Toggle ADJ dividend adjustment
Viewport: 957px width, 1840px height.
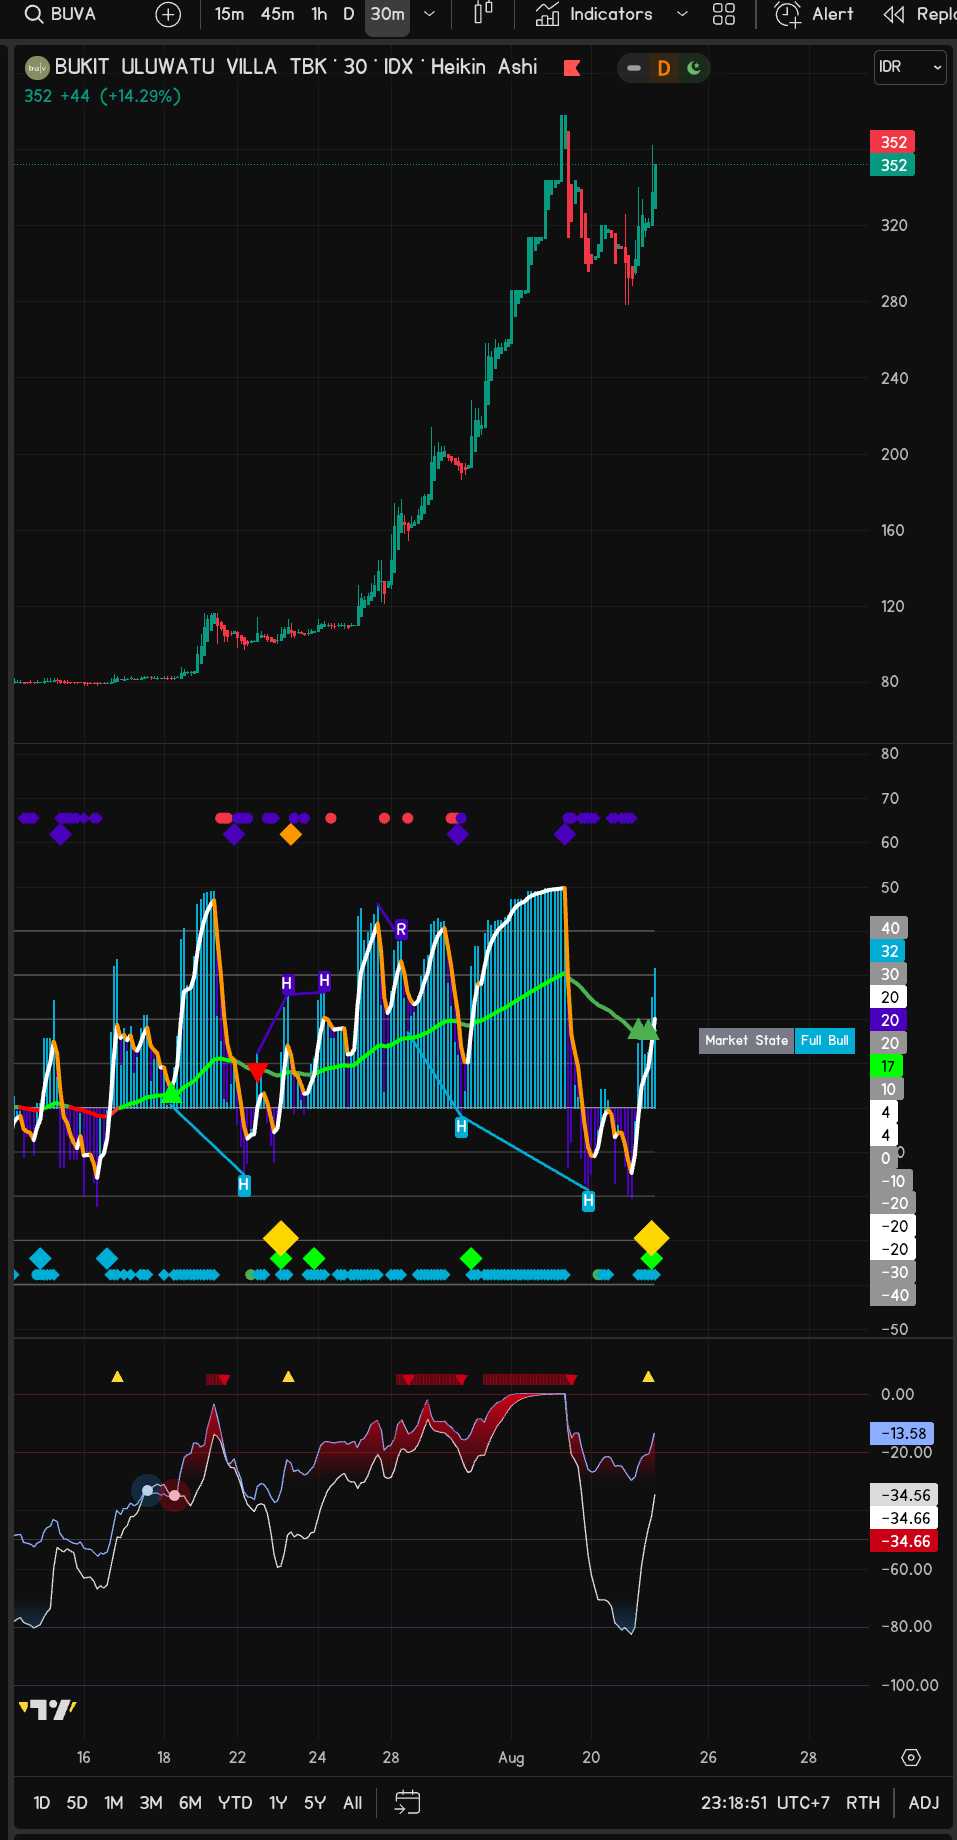pos(924,1802)
